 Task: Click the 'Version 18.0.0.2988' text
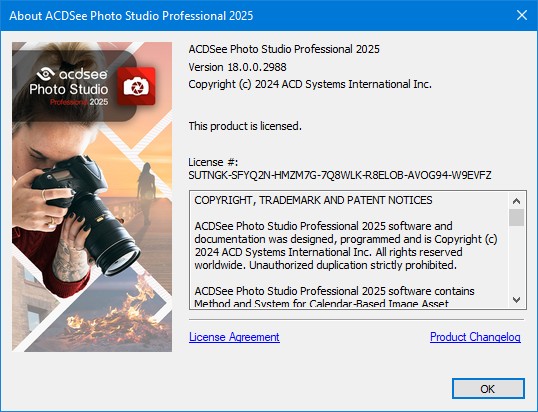(x=237, y=67)
